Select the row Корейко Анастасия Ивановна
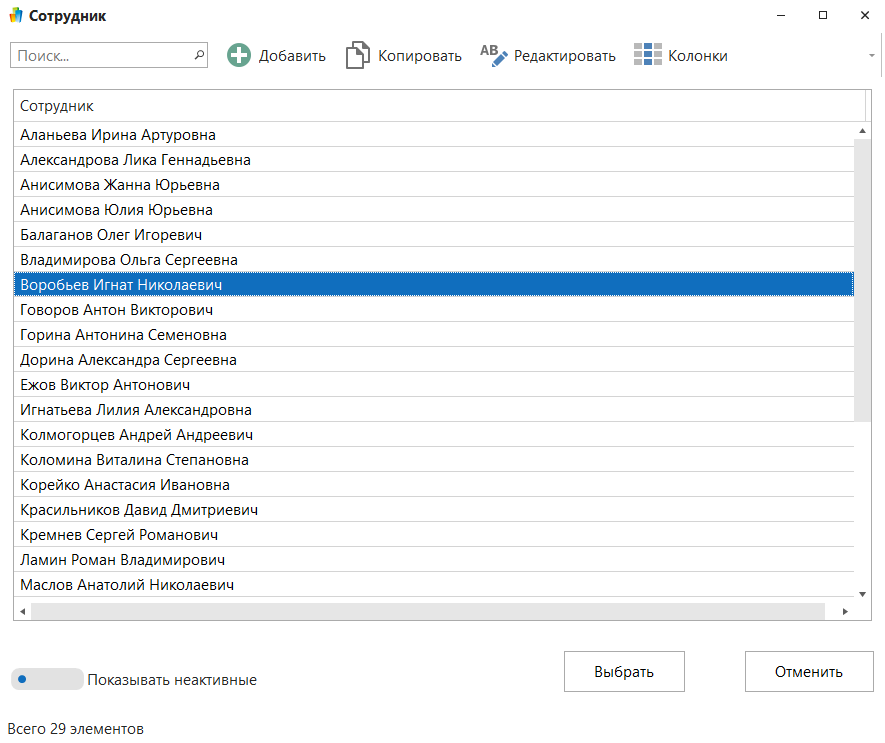The height and width of the screenshot is (743, 885). click(125, 485)
